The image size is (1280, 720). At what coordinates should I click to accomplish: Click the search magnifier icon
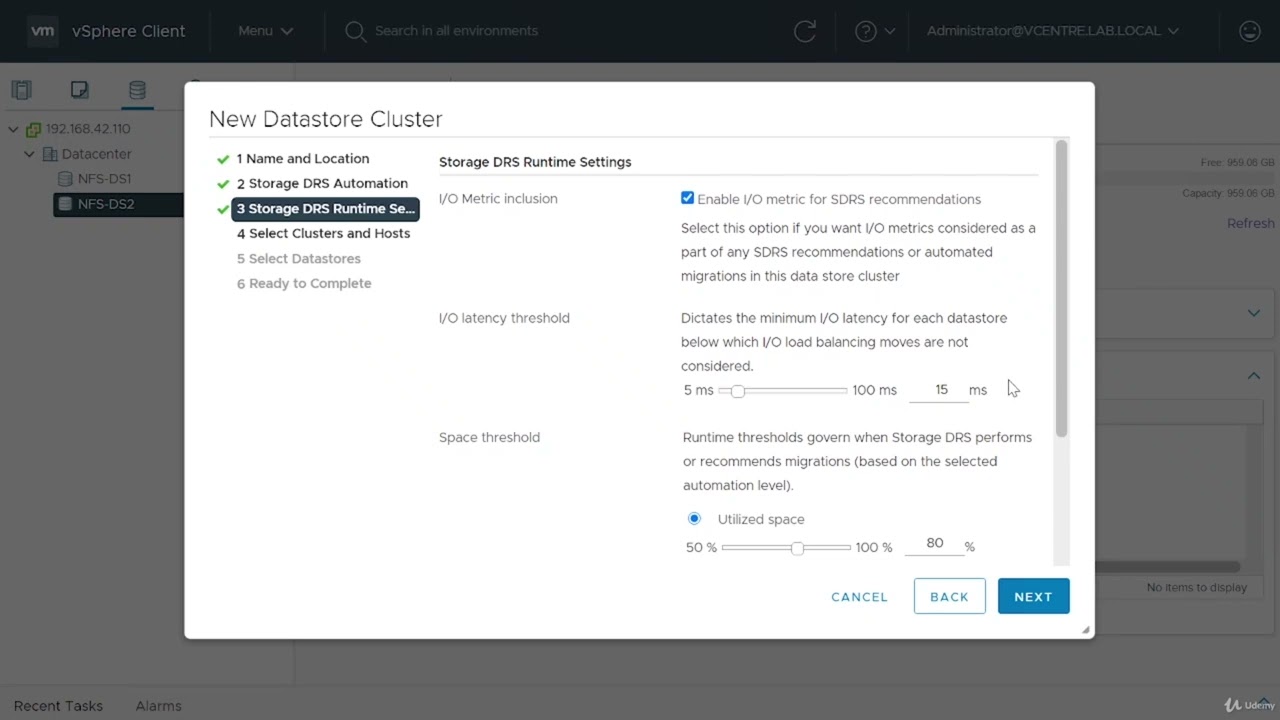pos(355,31)
